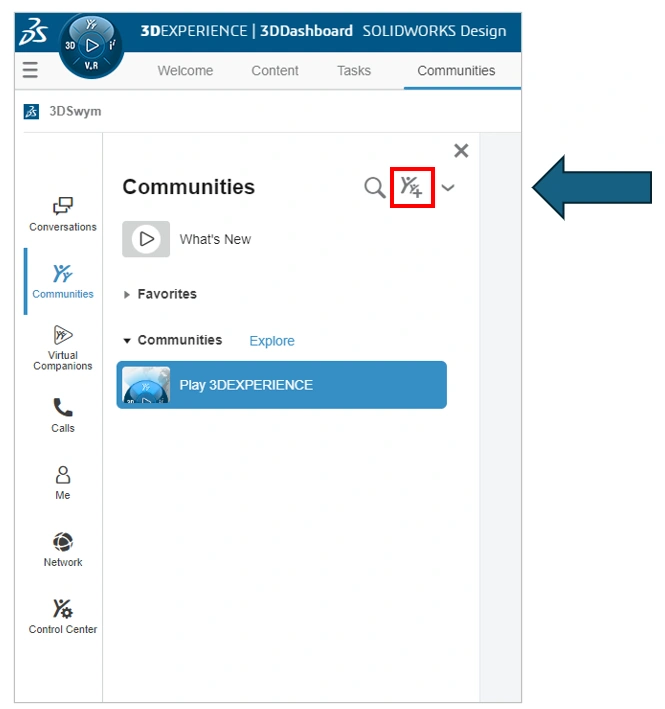Open the hamburger menu
The image size is (665, 709).
[x=30, y=70]
